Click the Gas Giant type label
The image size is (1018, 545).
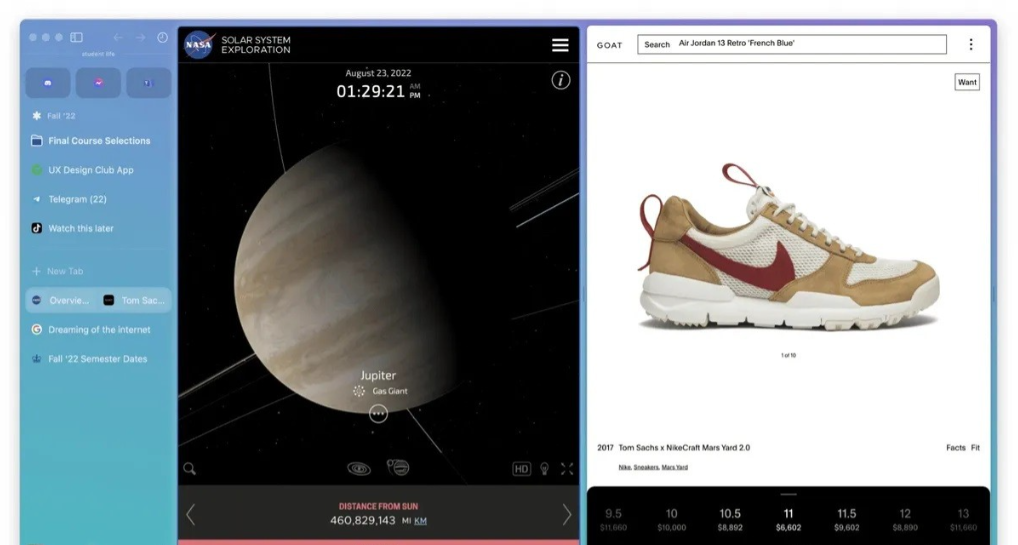[x=390, y=391]
